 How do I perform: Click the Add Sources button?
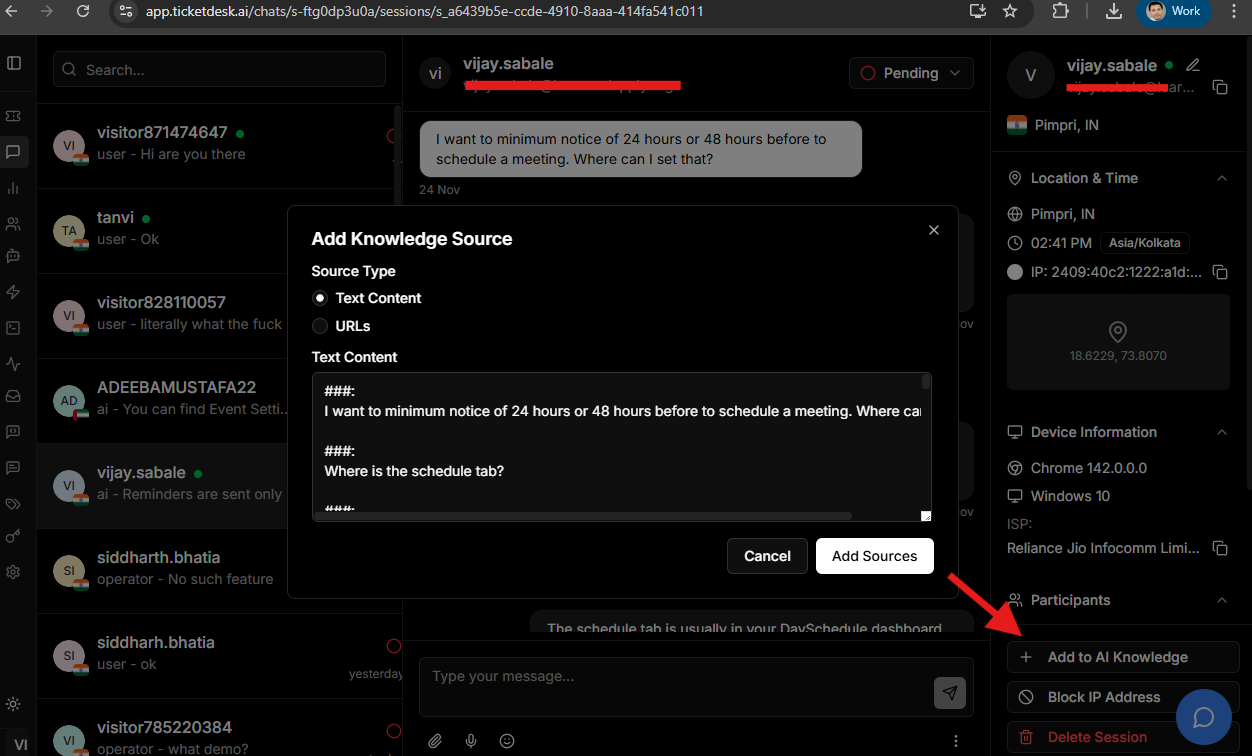click(x=874, y=556)
